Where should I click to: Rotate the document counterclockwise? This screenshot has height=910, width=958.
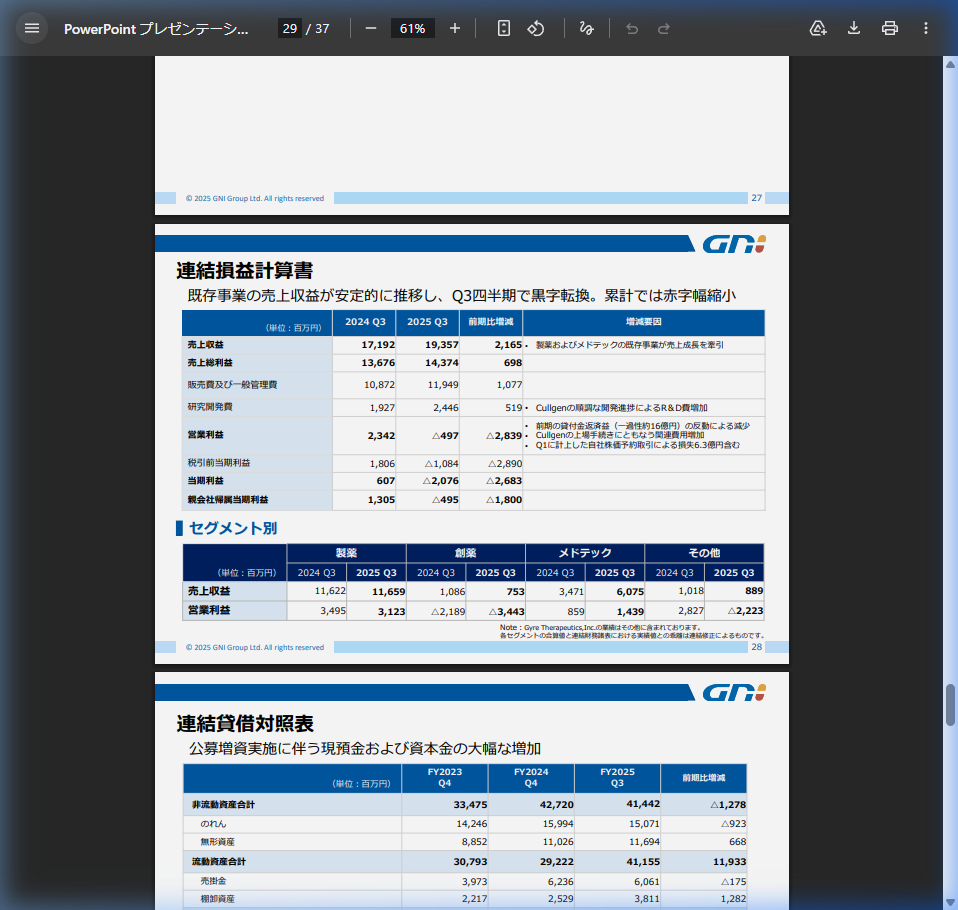pyautogui.click(x=536, y=28)
